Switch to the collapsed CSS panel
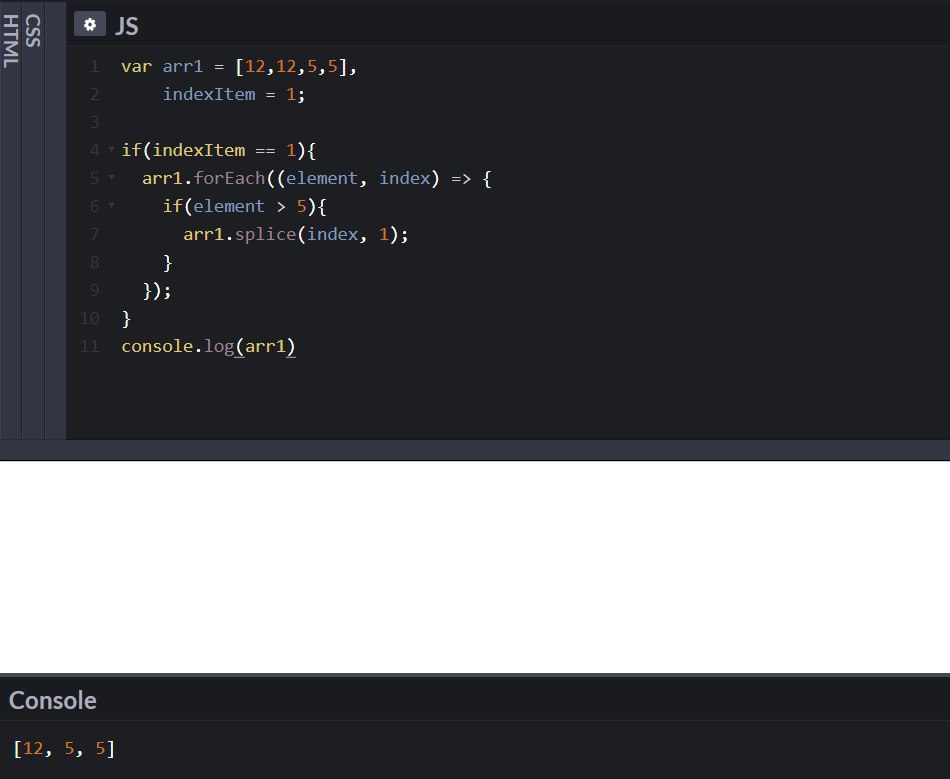950x779 pixels. tap(33, 31)
